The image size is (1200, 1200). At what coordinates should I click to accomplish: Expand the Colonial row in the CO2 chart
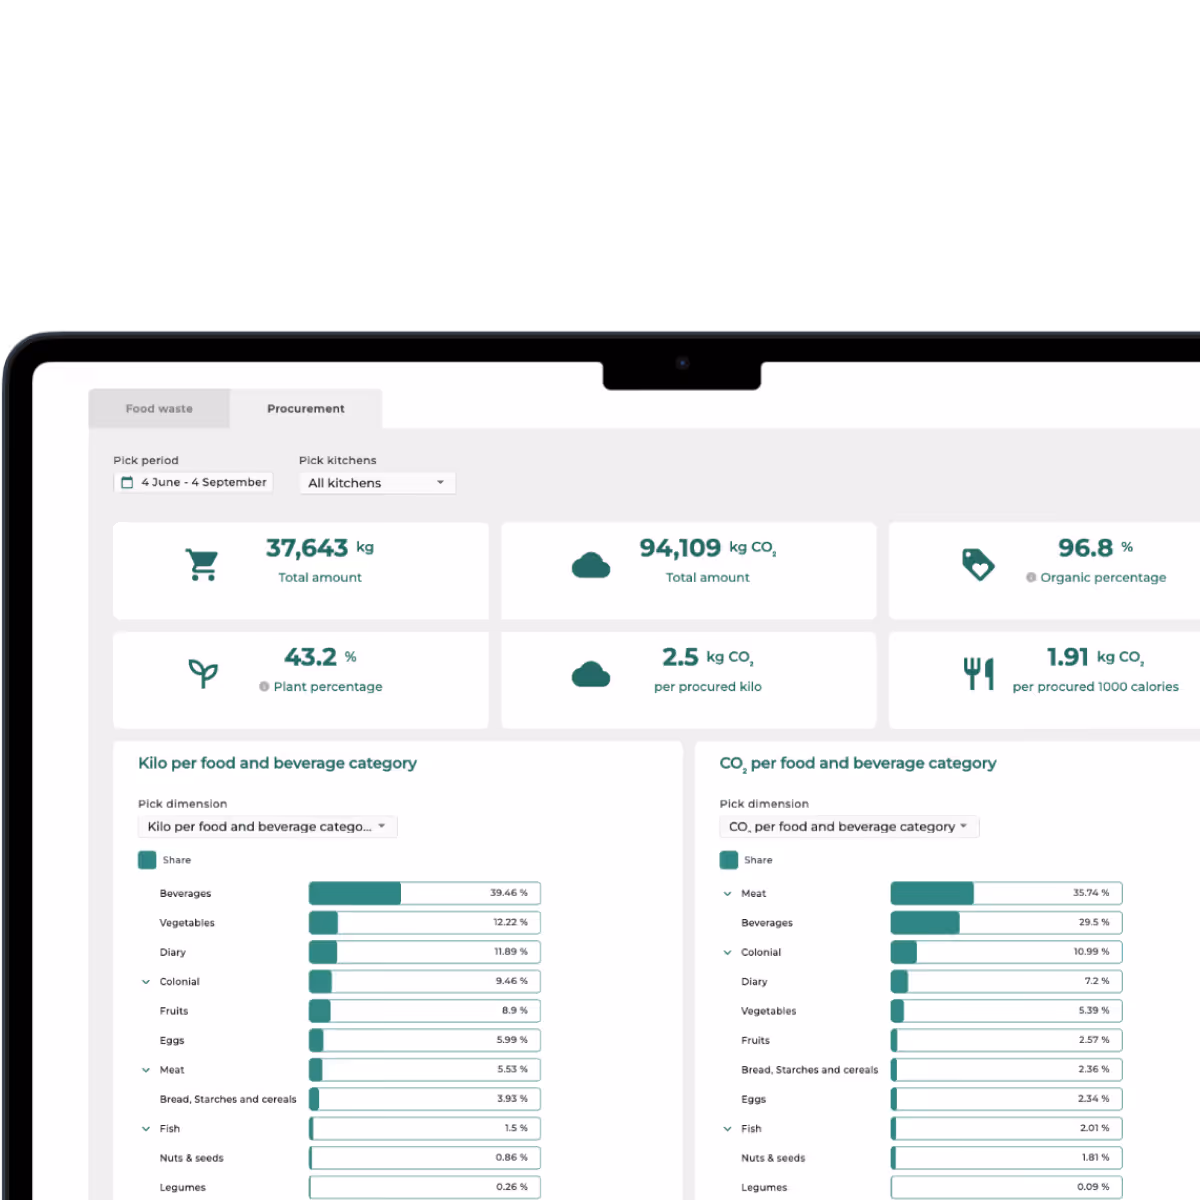tap(727, 953)
